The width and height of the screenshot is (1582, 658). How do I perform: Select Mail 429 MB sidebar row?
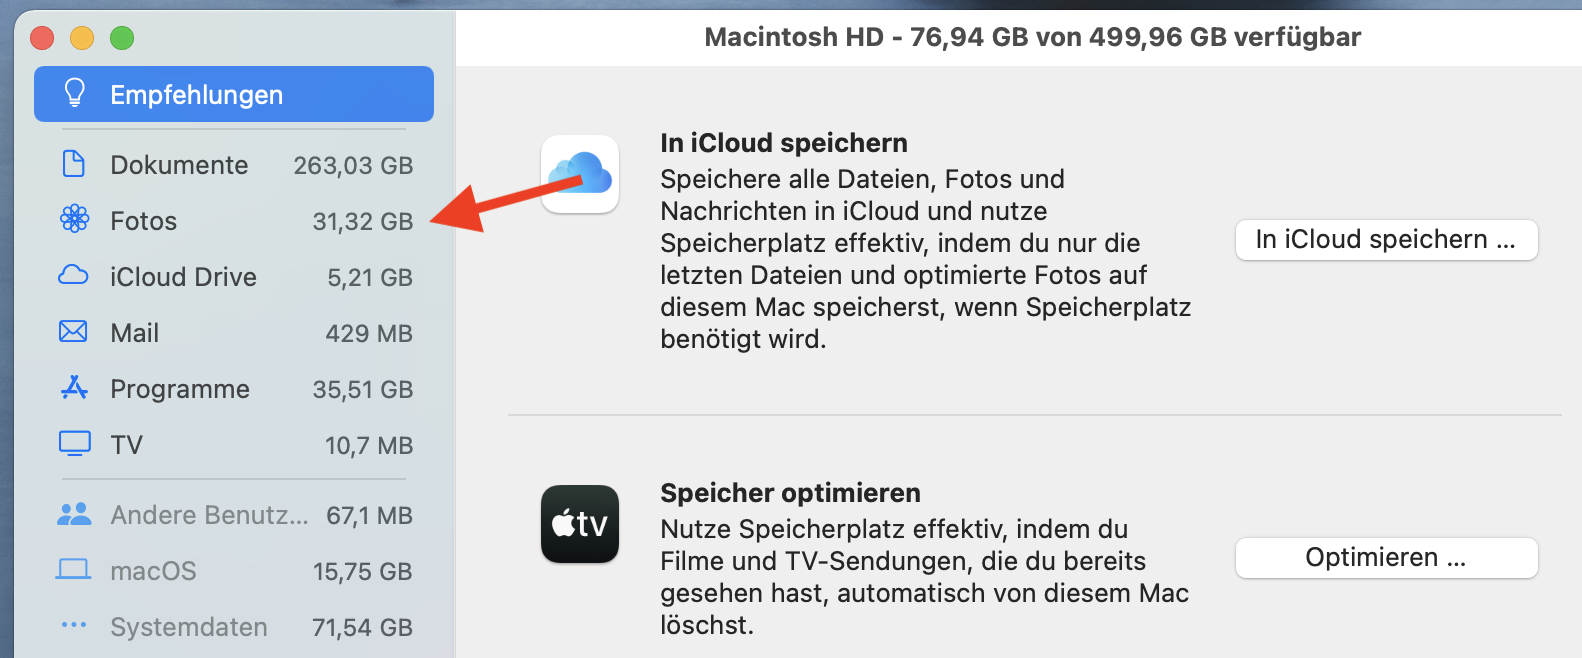click(234, 333)
